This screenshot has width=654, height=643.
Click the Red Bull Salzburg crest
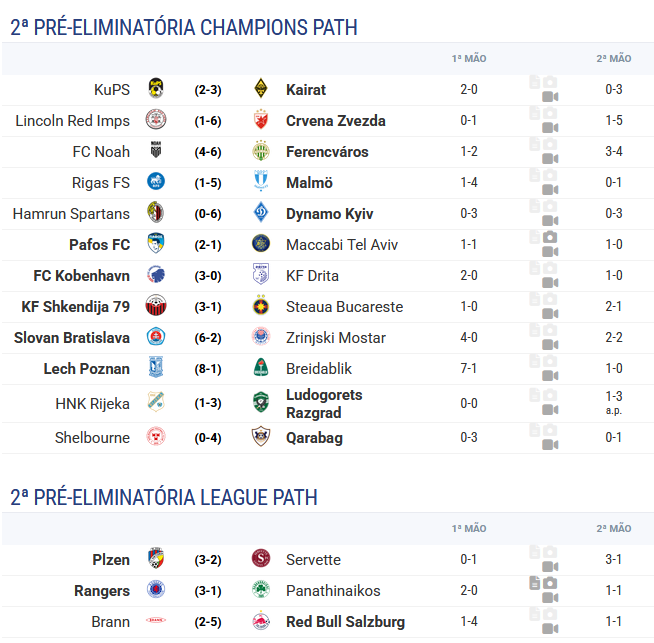pos(261,621)
